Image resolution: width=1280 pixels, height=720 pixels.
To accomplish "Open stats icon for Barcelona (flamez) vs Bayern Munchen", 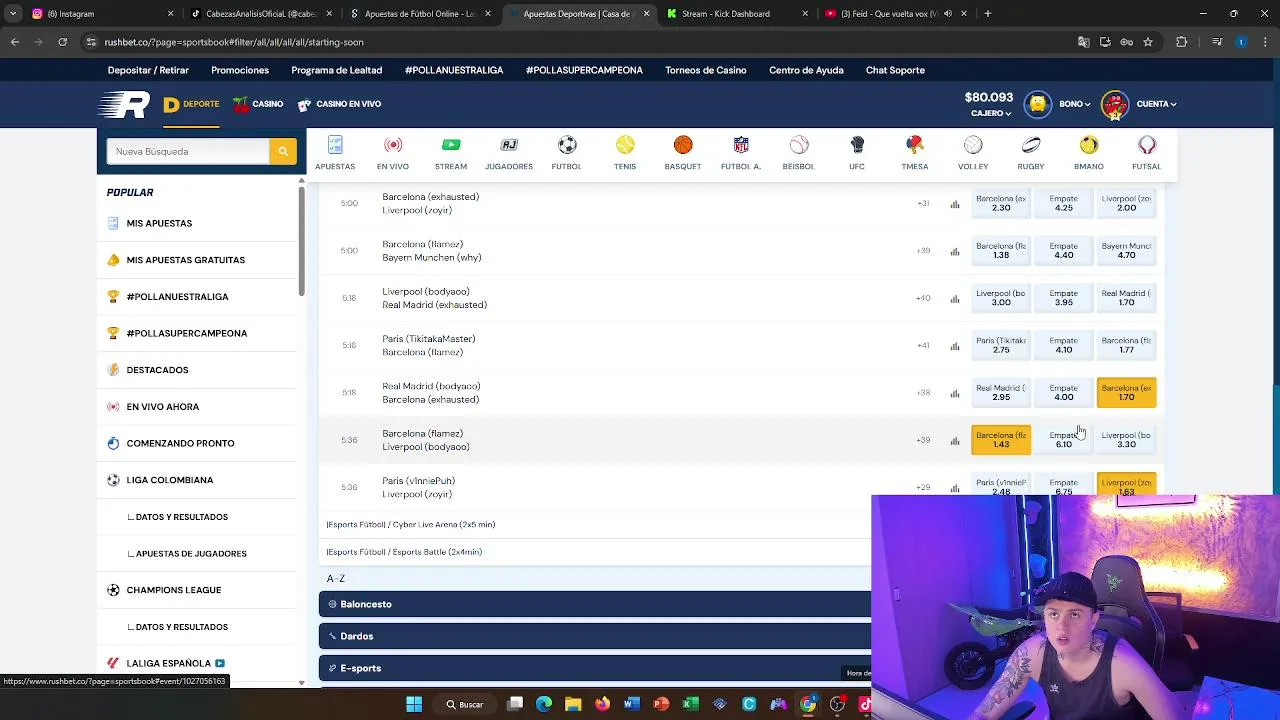I will [955, 251].
